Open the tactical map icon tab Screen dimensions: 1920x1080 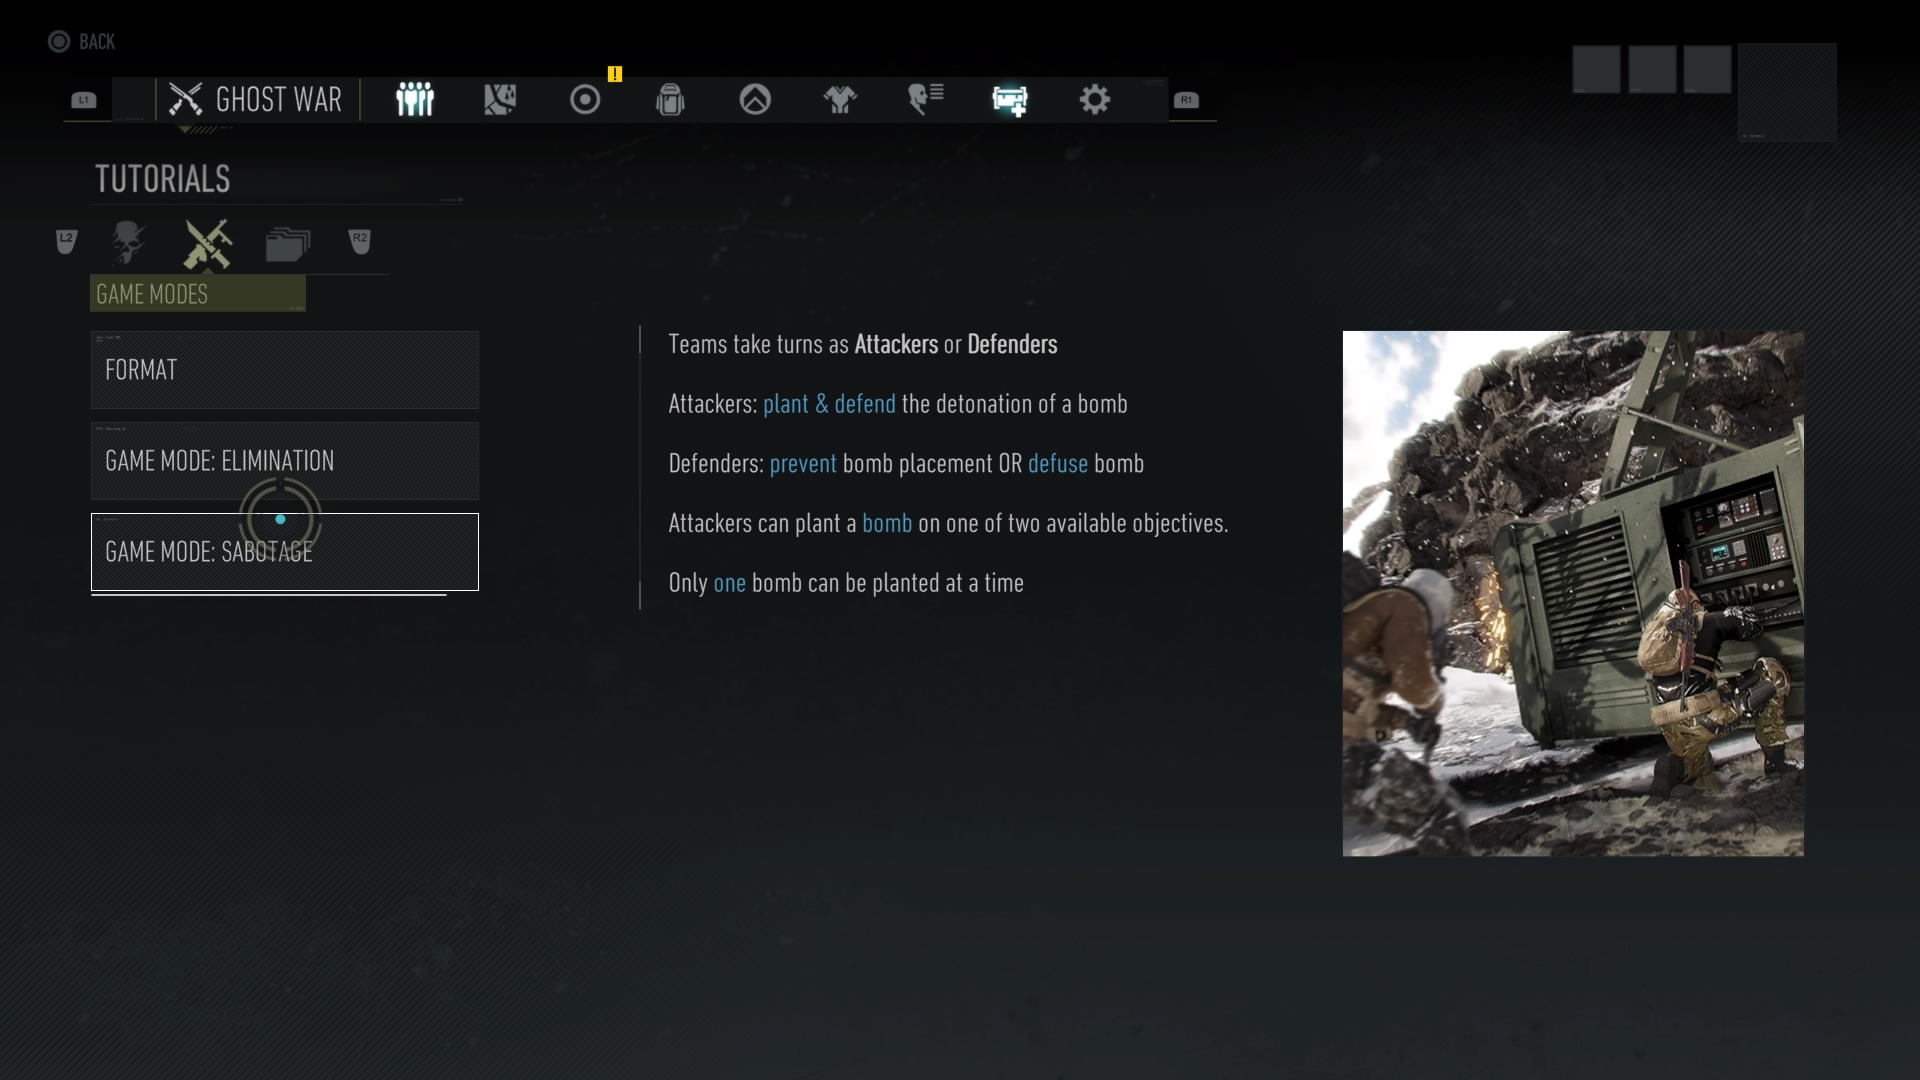[500, 99]
